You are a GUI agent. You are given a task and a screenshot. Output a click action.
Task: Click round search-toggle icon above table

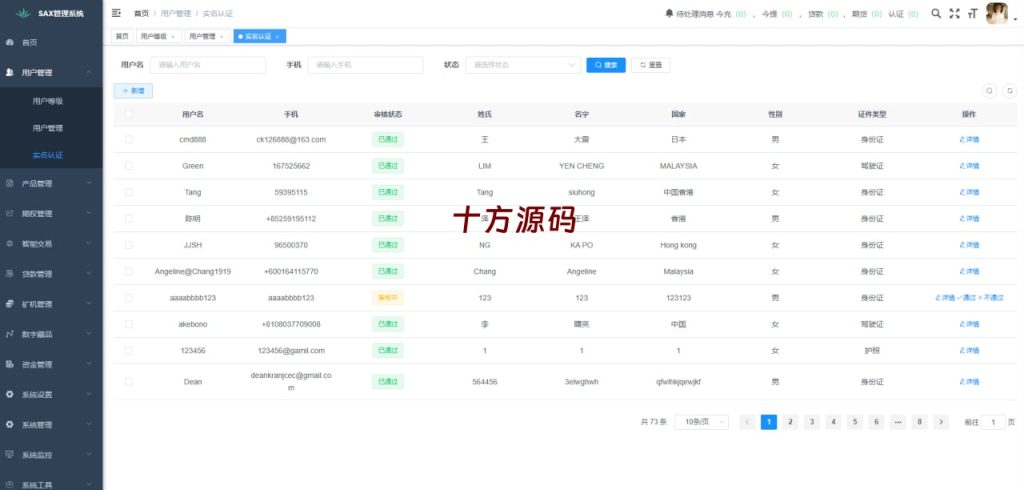click(990, 91)
